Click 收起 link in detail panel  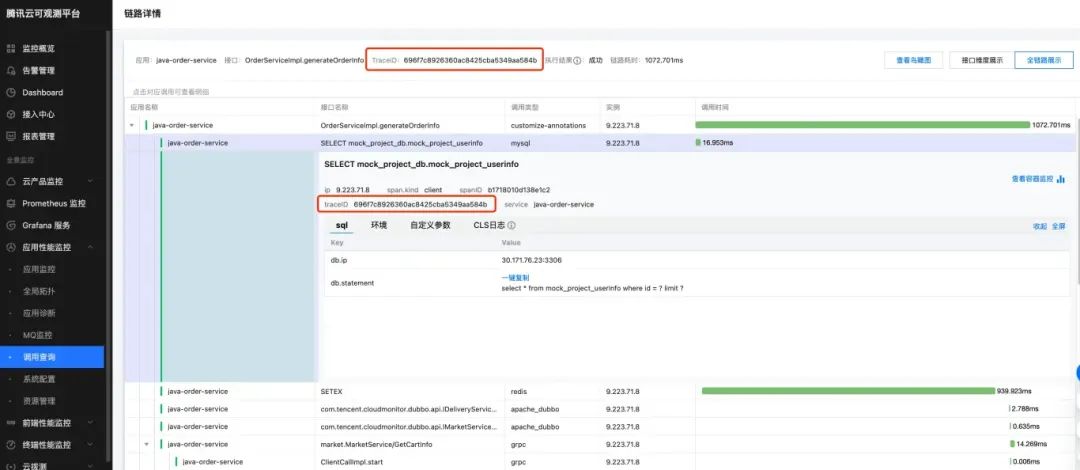1039,226
